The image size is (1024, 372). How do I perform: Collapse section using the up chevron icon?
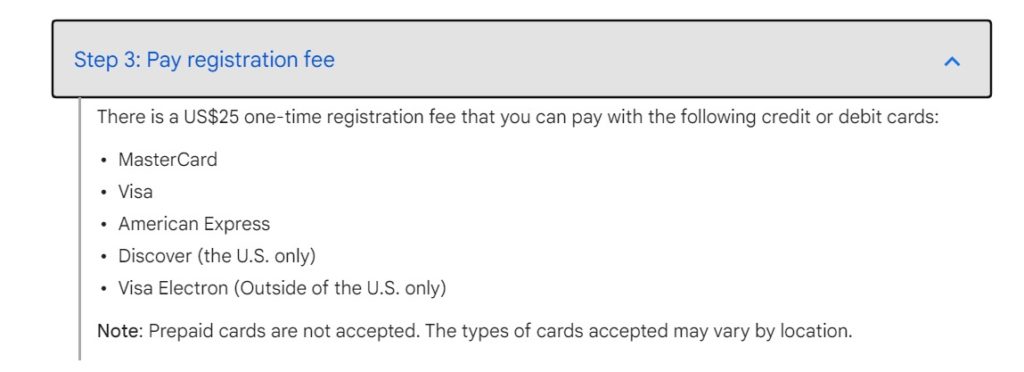click(x=952, y=61)
